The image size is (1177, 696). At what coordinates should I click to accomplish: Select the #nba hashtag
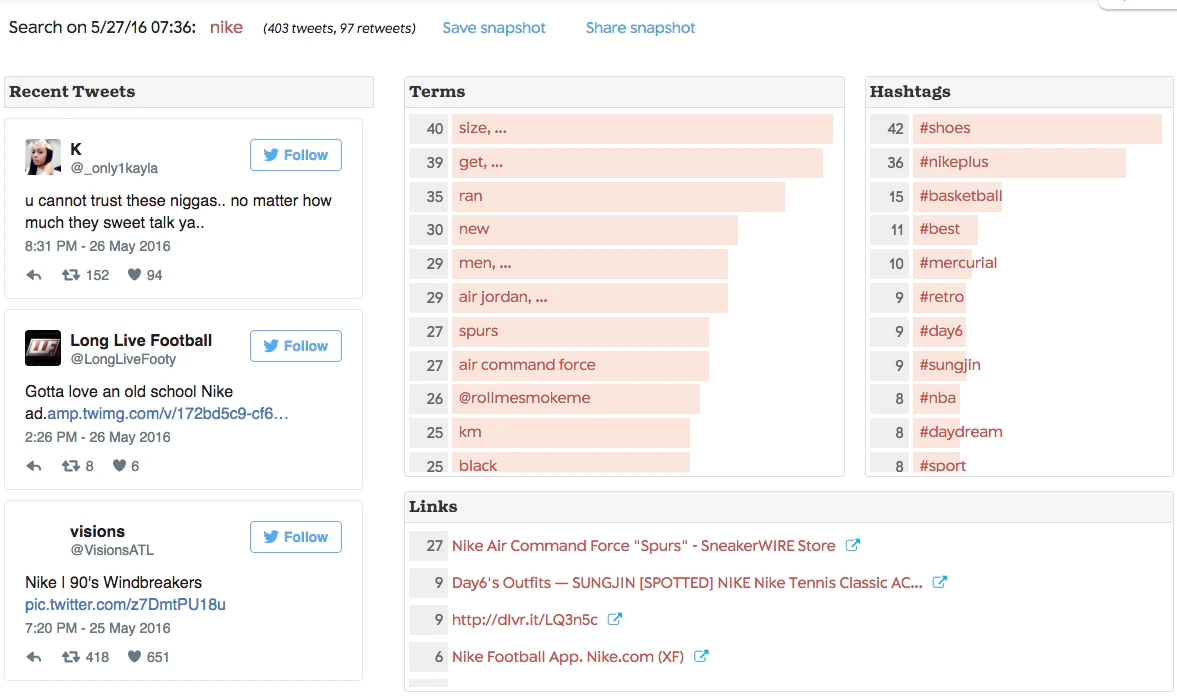[938, 398]
